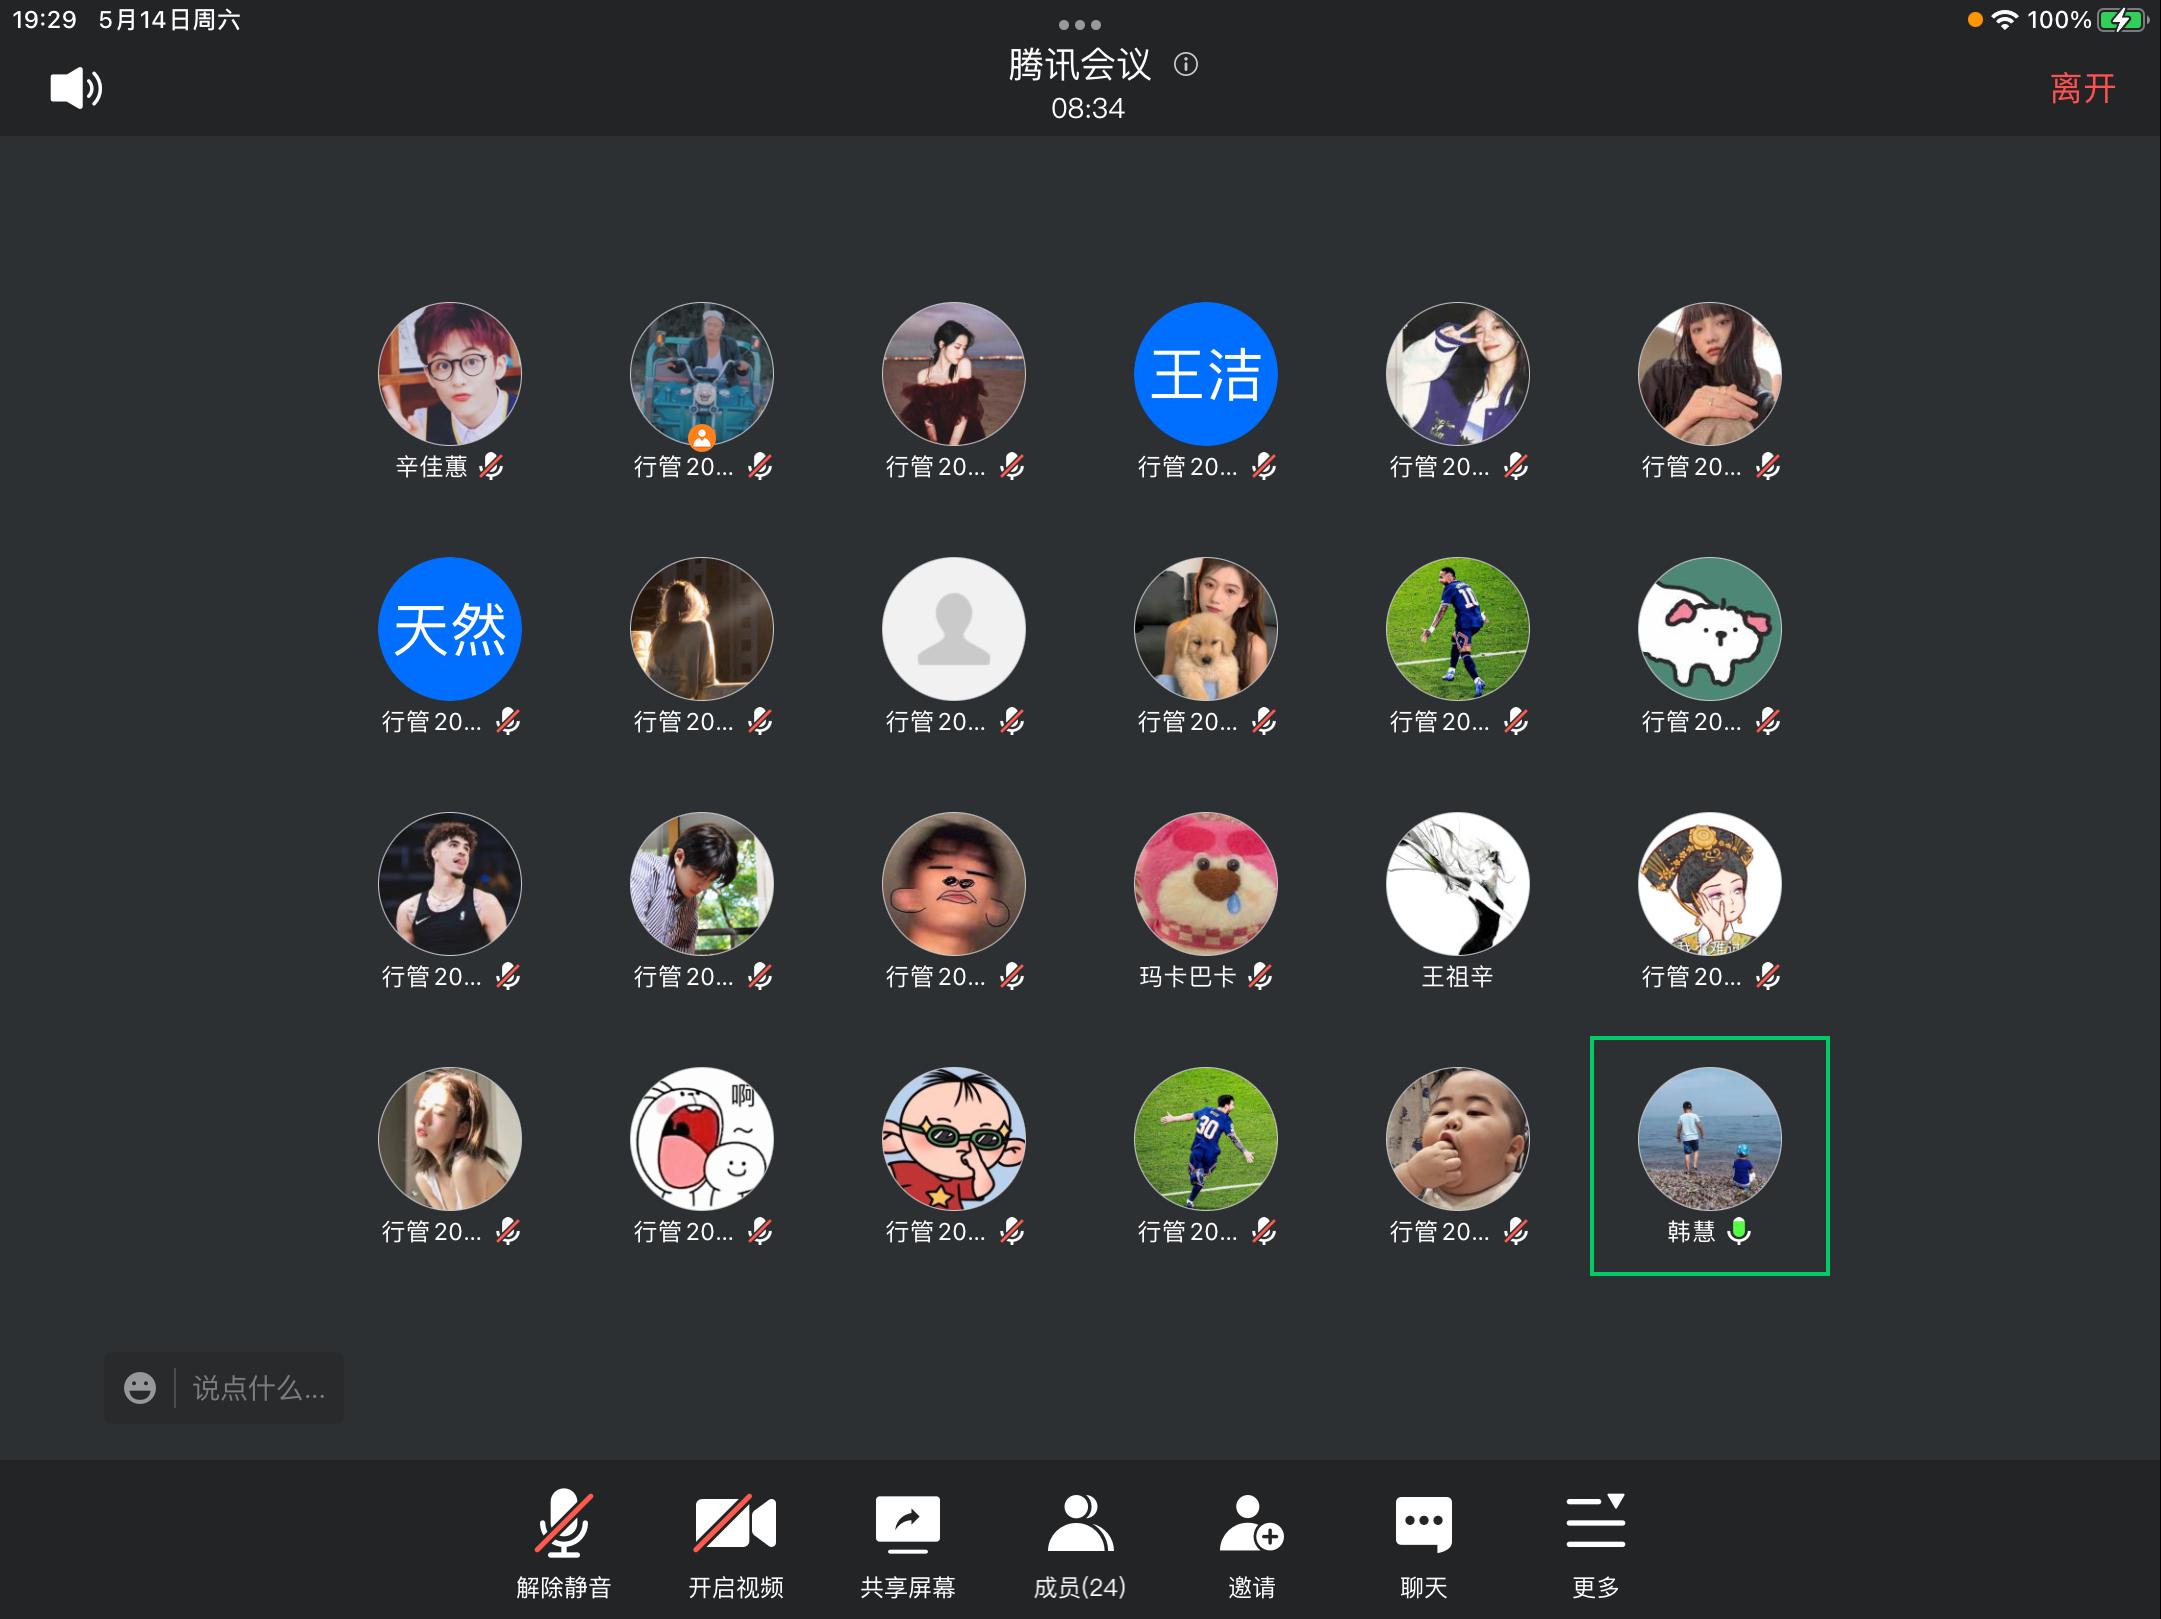Viewport: 2161px width, 1619px height.
Task: Tap the speaker audio output icon
Action: click(76, 88)
